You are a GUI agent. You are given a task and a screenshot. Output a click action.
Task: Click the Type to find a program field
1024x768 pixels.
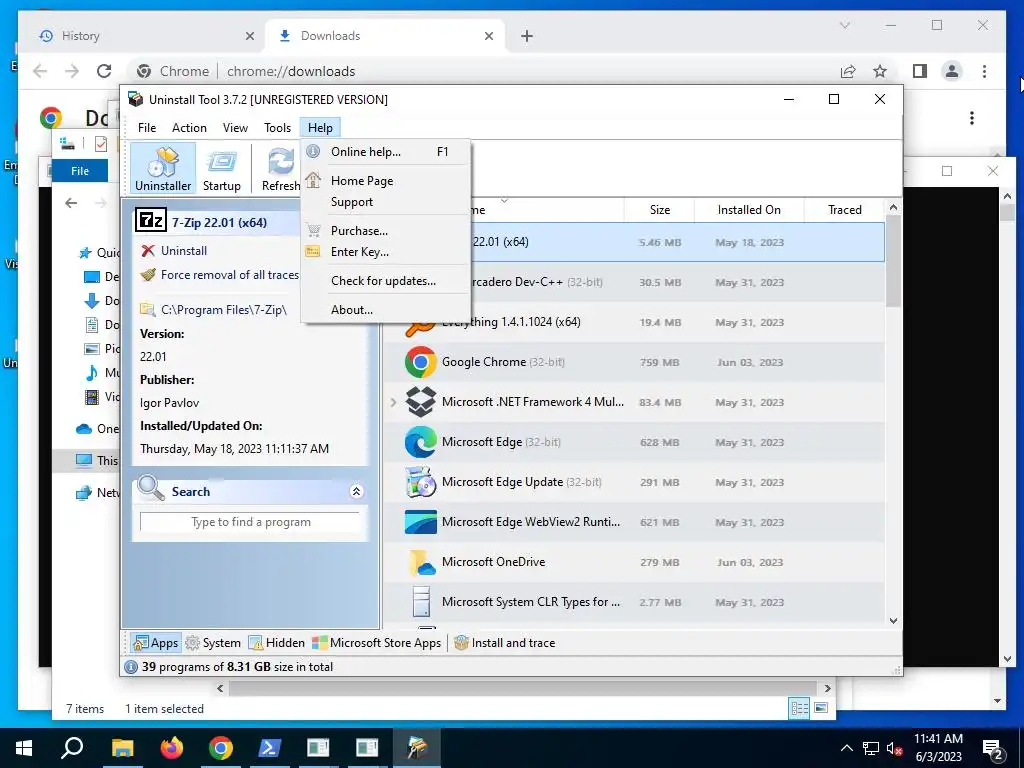[250, 522]
